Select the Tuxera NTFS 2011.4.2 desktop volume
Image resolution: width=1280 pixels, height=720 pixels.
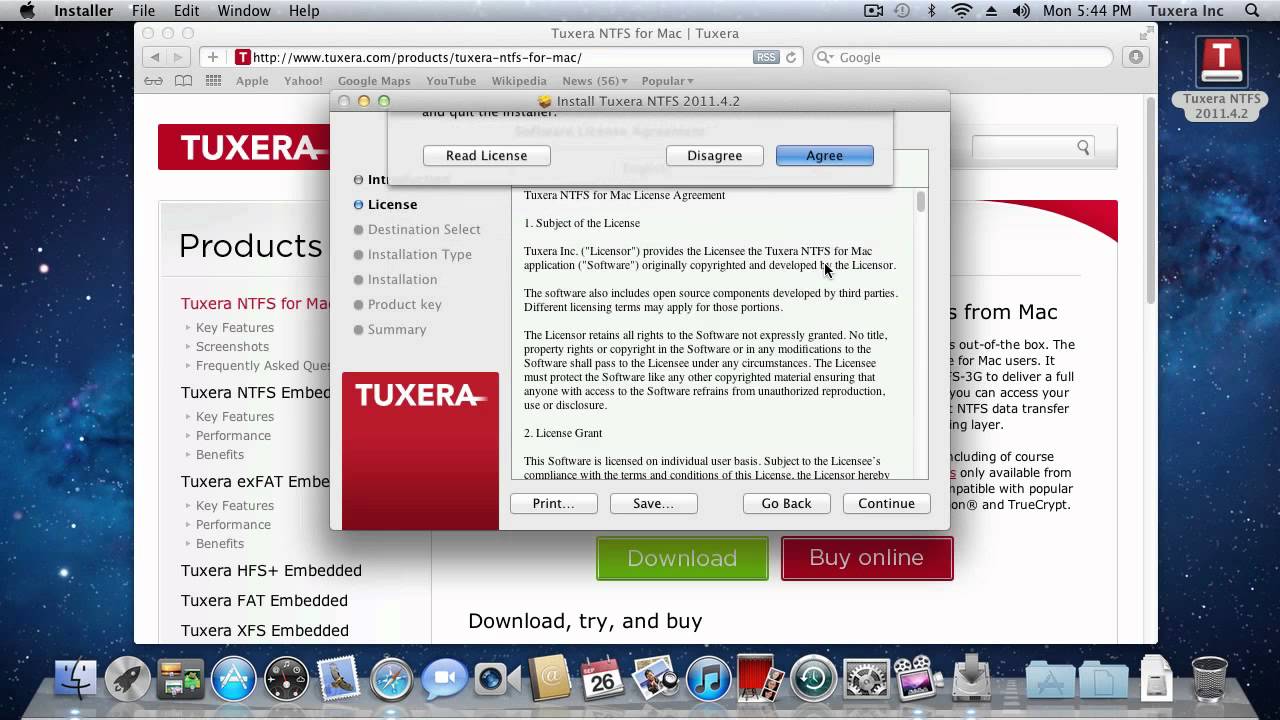click(x=1221, y=78)
